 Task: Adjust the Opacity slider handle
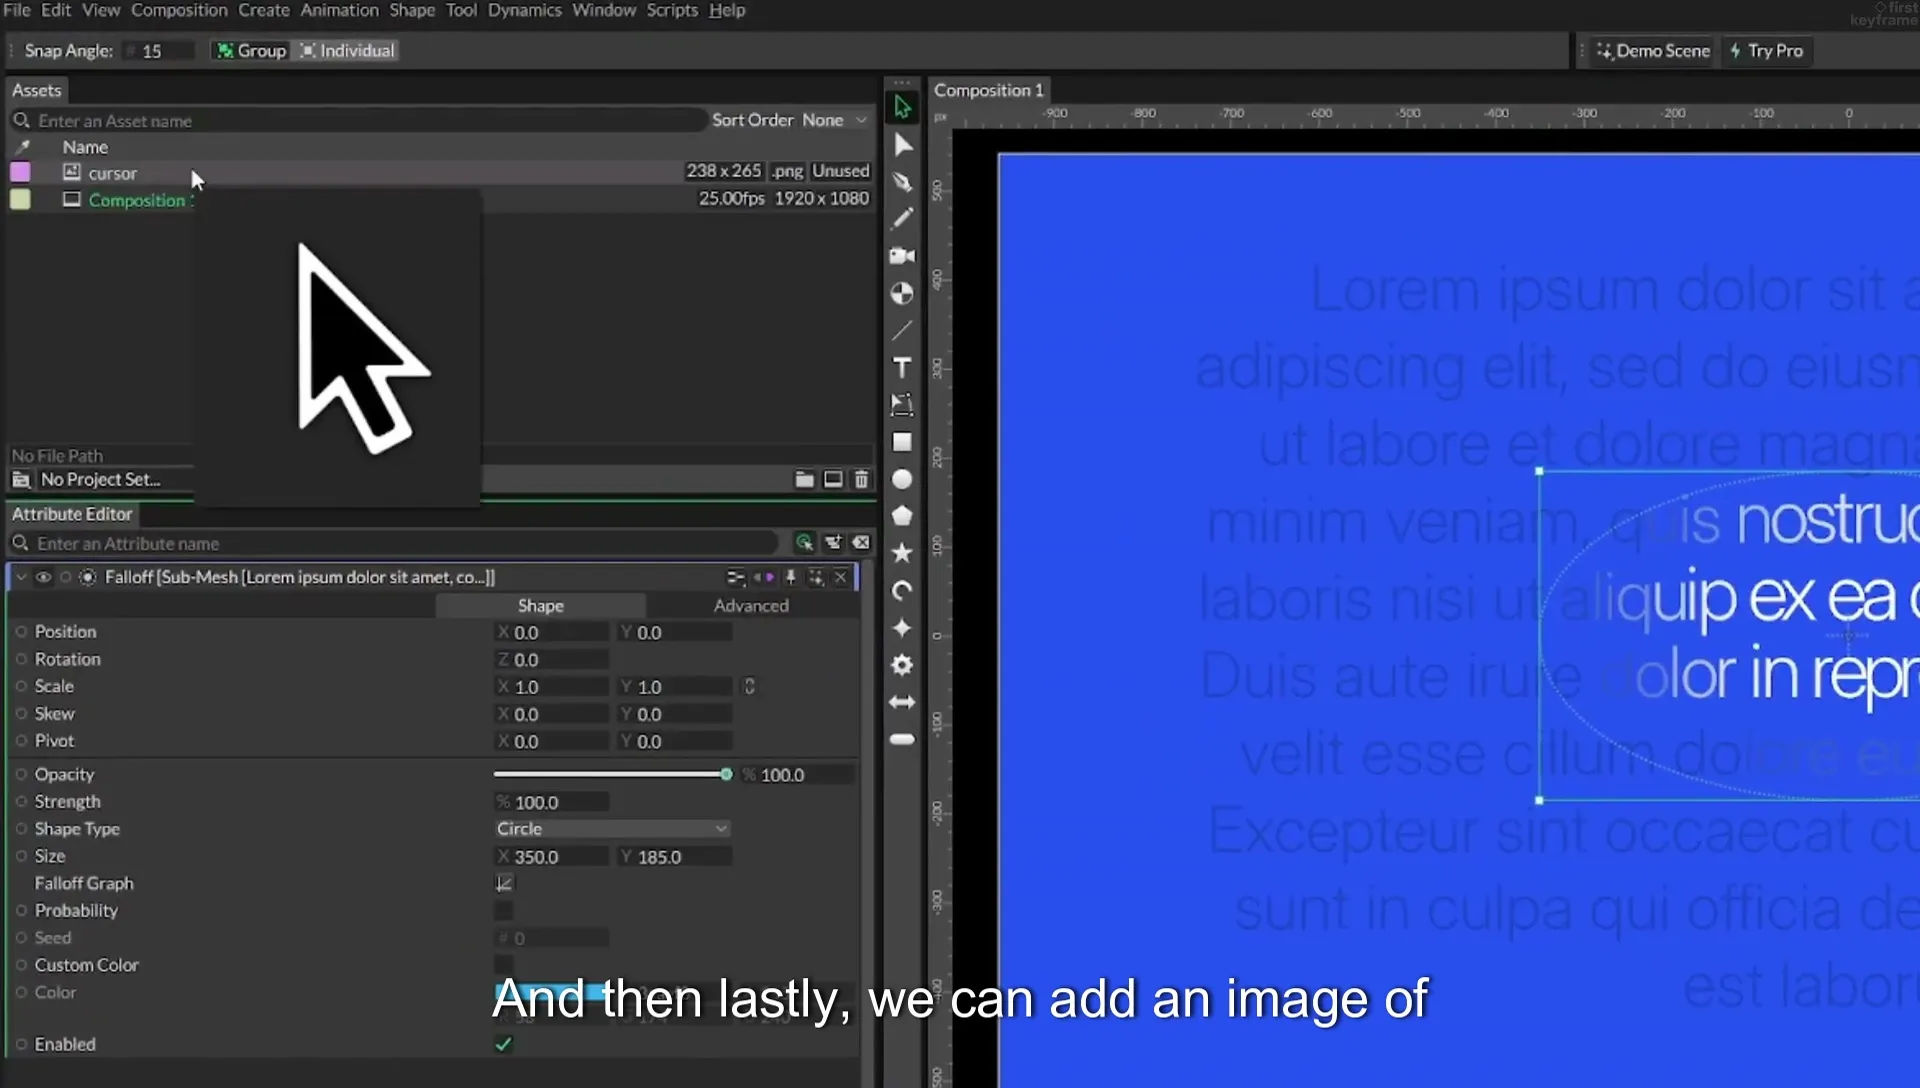(726, 775)
